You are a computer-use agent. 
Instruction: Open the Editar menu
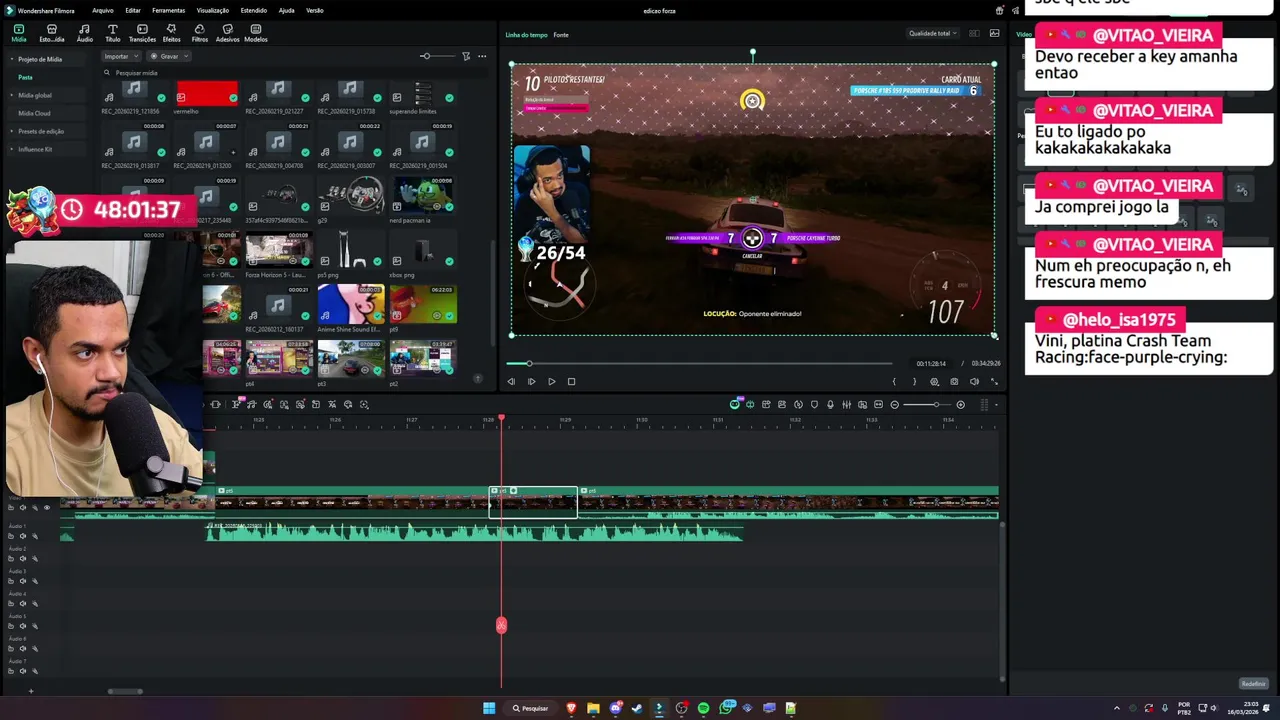coord(133,10)
